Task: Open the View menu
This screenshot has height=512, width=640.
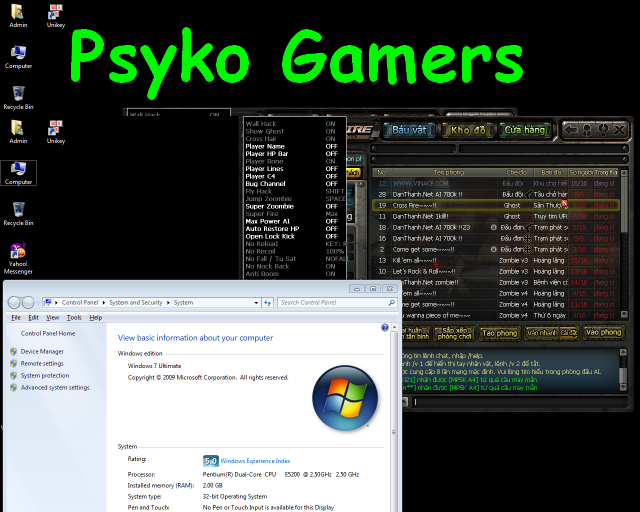Action: 52,318
